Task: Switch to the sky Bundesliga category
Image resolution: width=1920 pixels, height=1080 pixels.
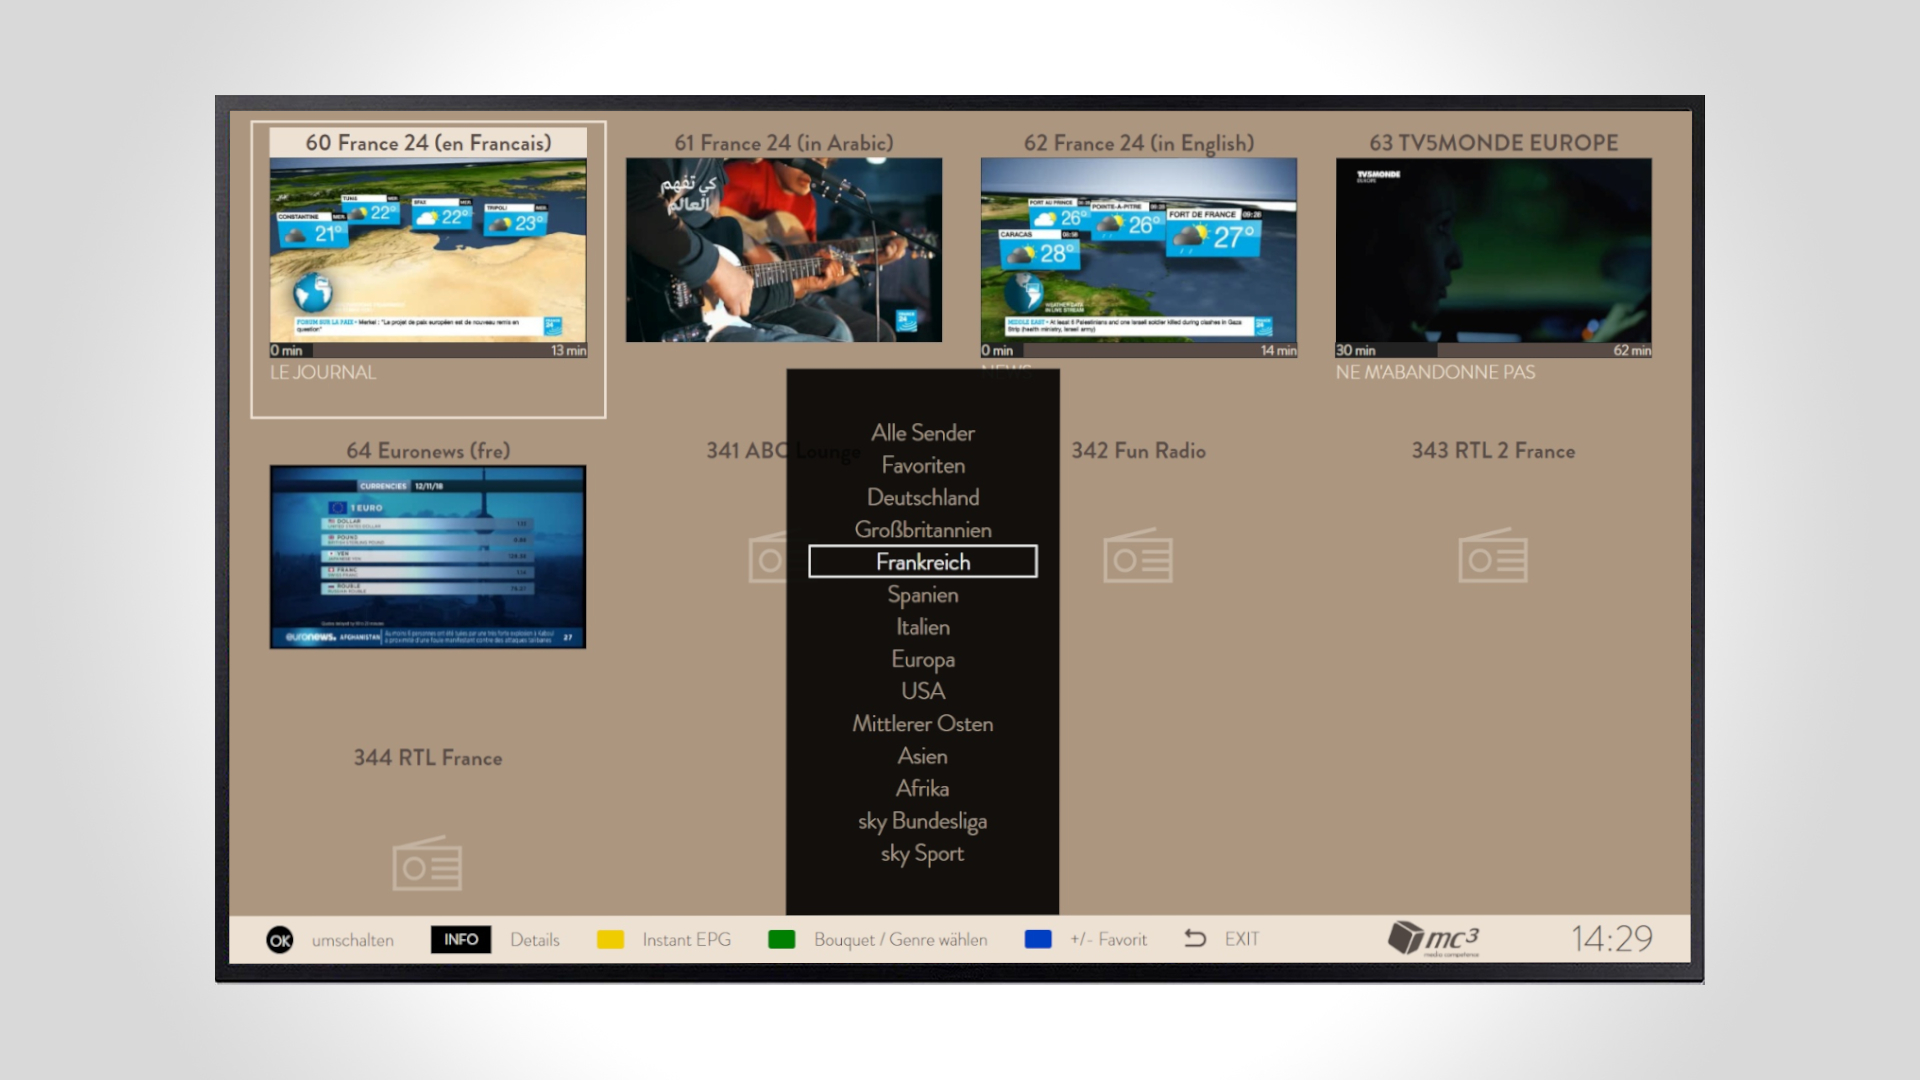Action: tap(922, 821)
